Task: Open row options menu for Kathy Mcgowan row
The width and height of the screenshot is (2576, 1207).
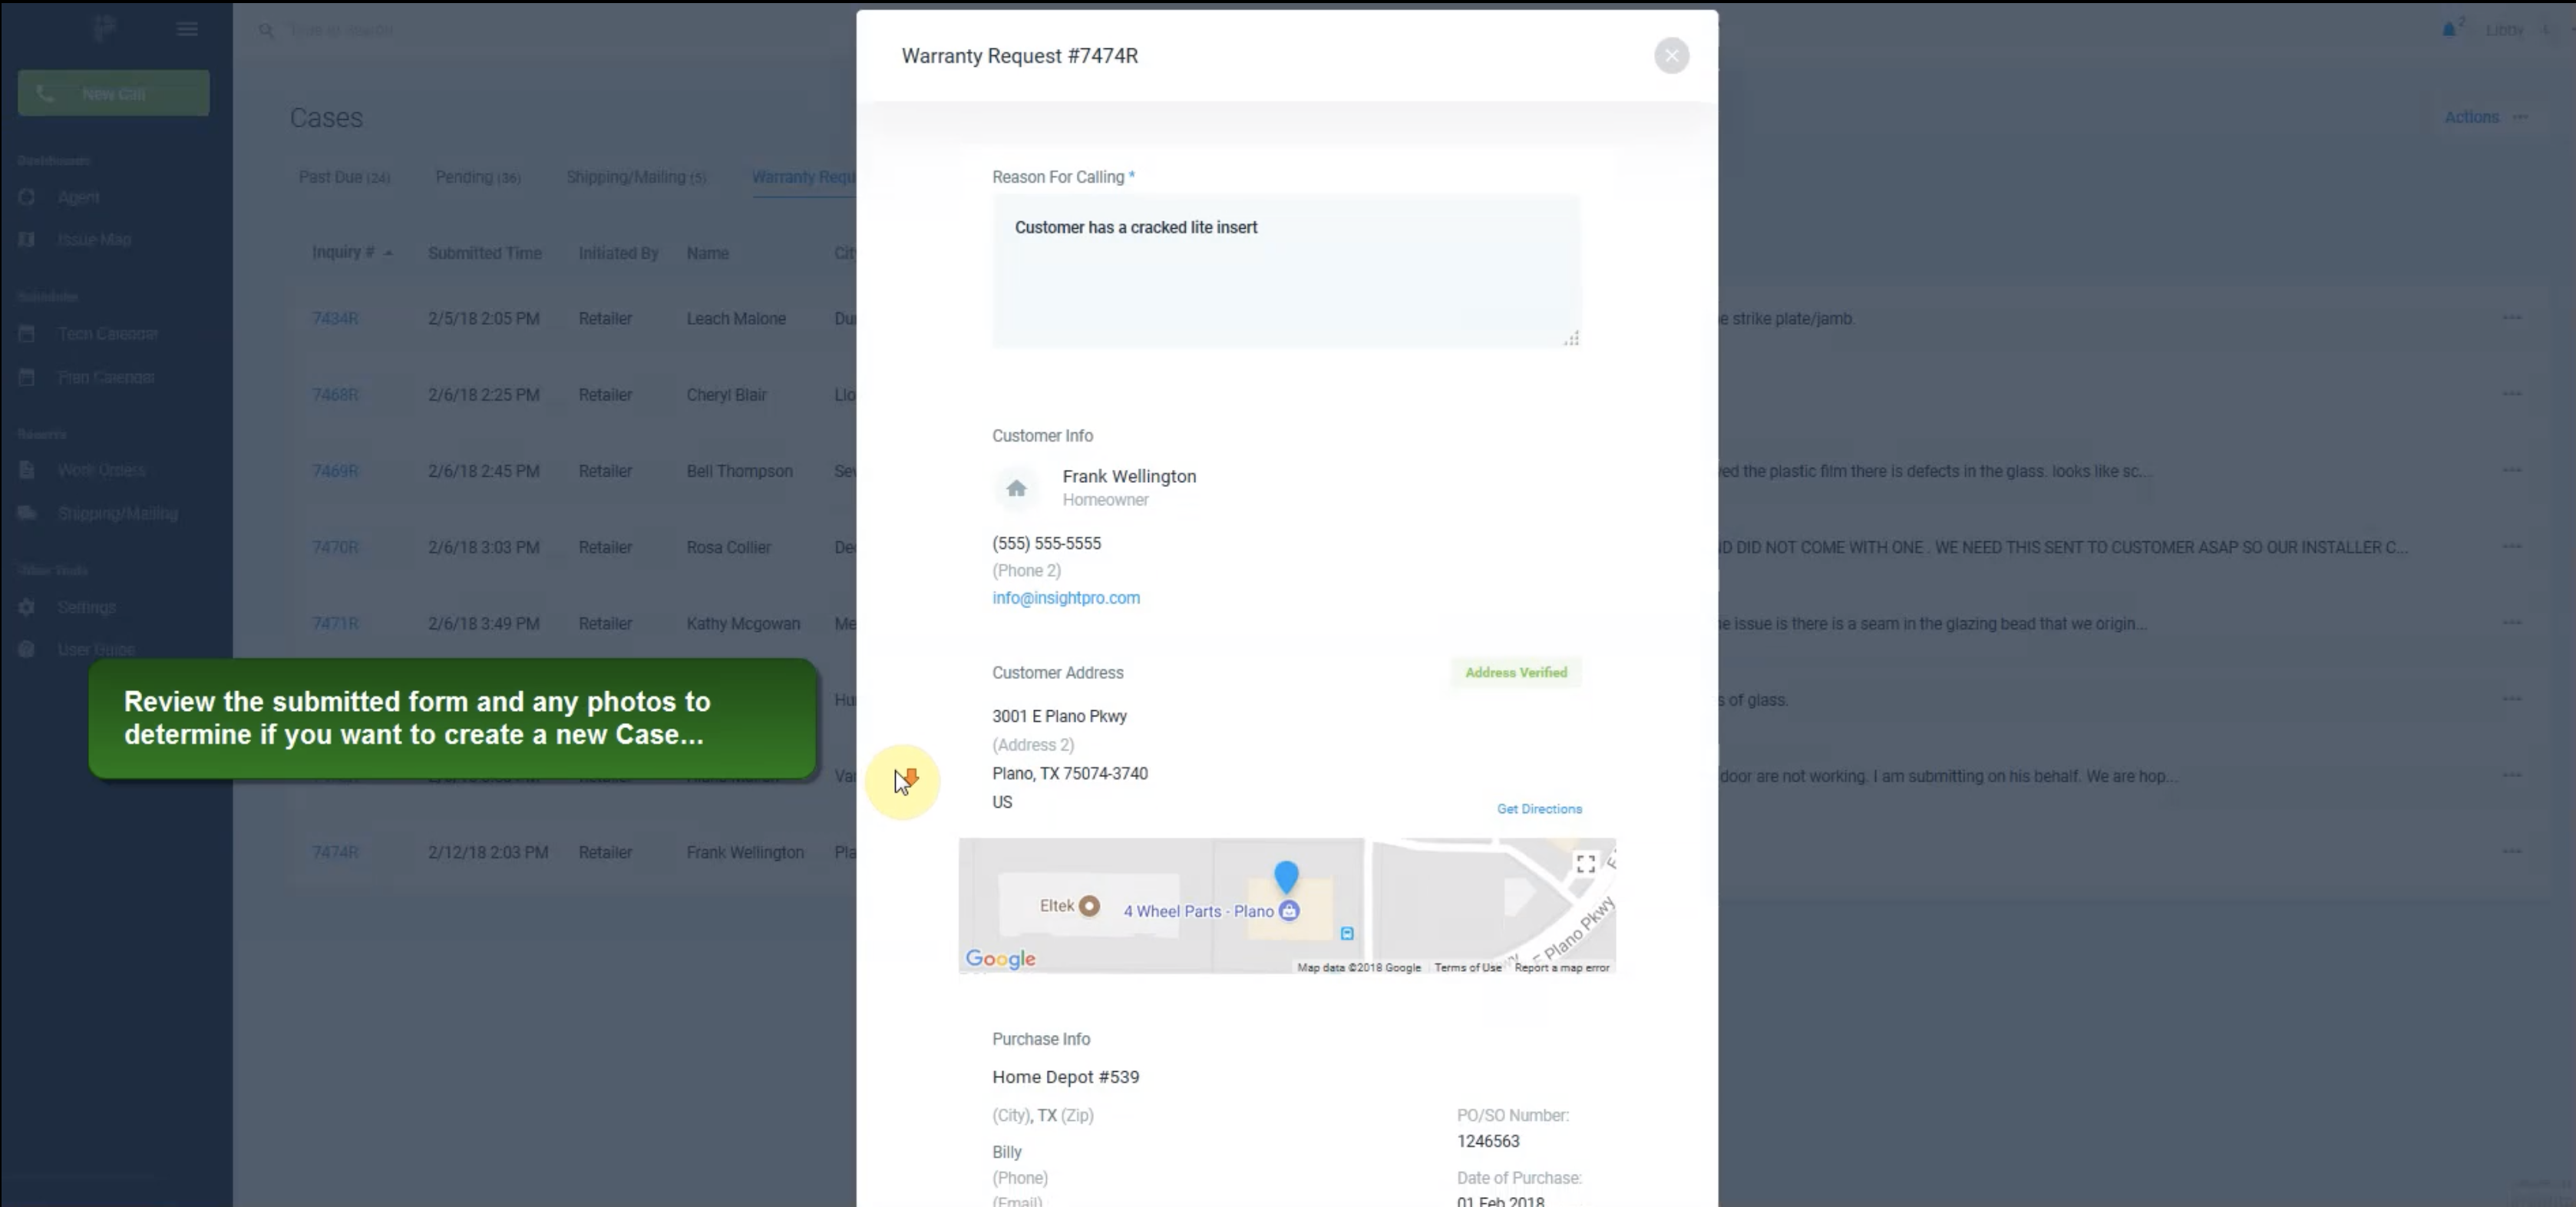Action: (x=2511, y=622)
